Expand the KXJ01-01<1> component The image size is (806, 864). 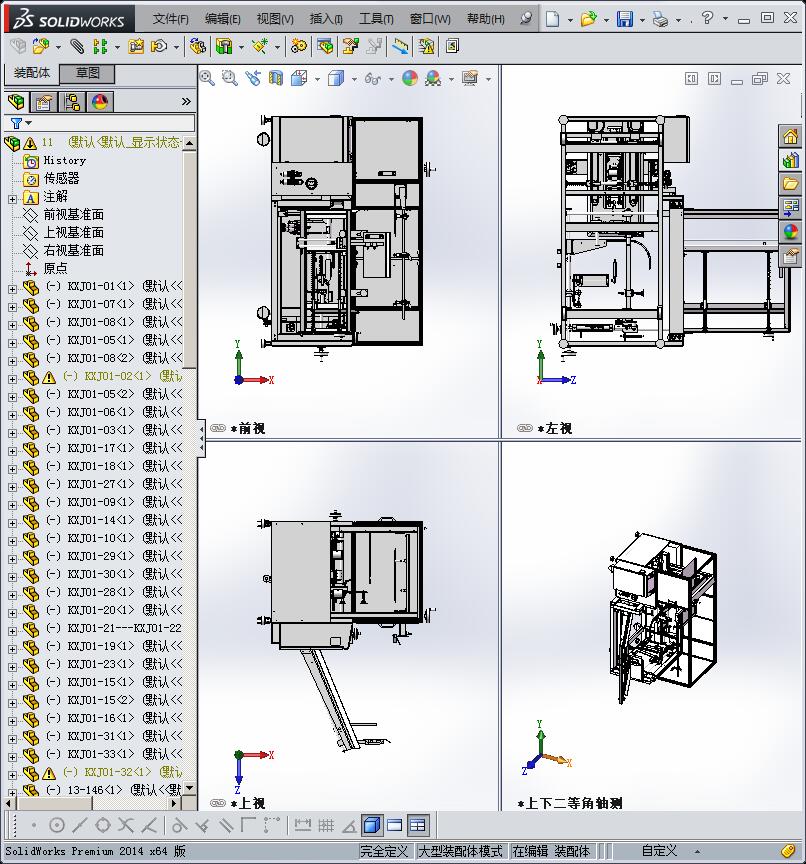12,288
